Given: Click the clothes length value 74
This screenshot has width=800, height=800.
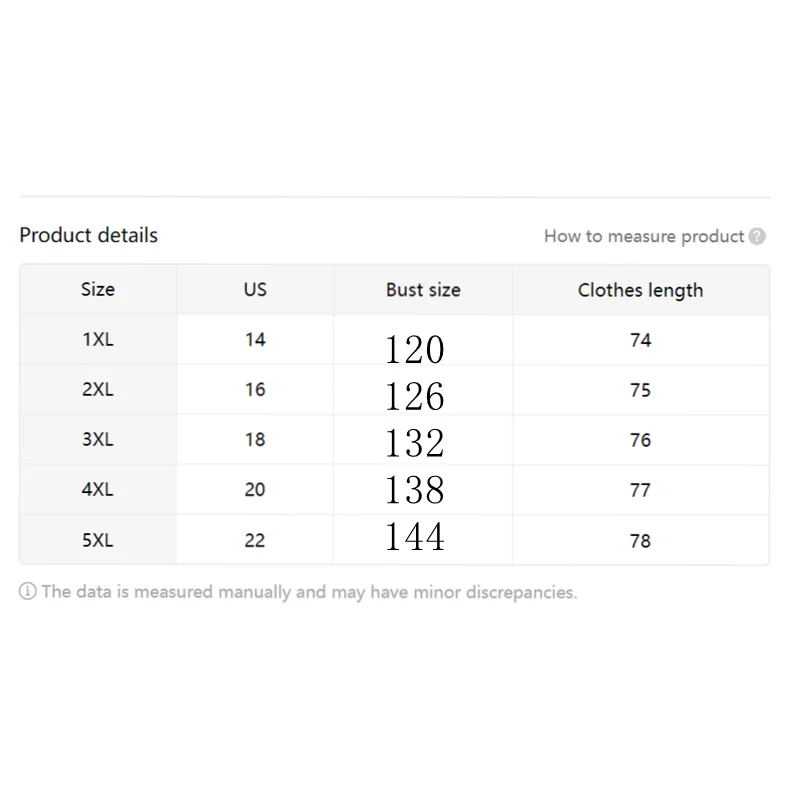Looking at the screenshot, I should (x=640, y=340).
